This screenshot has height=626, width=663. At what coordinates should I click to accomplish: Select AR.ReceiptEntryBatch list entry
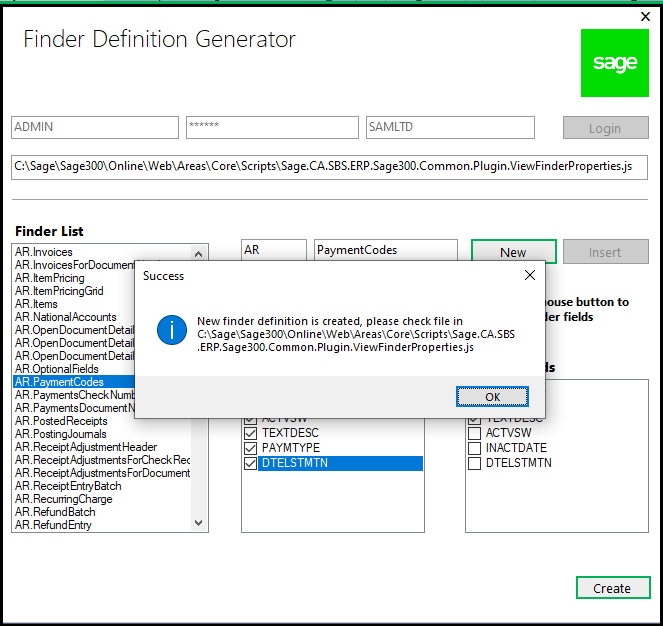[68, 486]
